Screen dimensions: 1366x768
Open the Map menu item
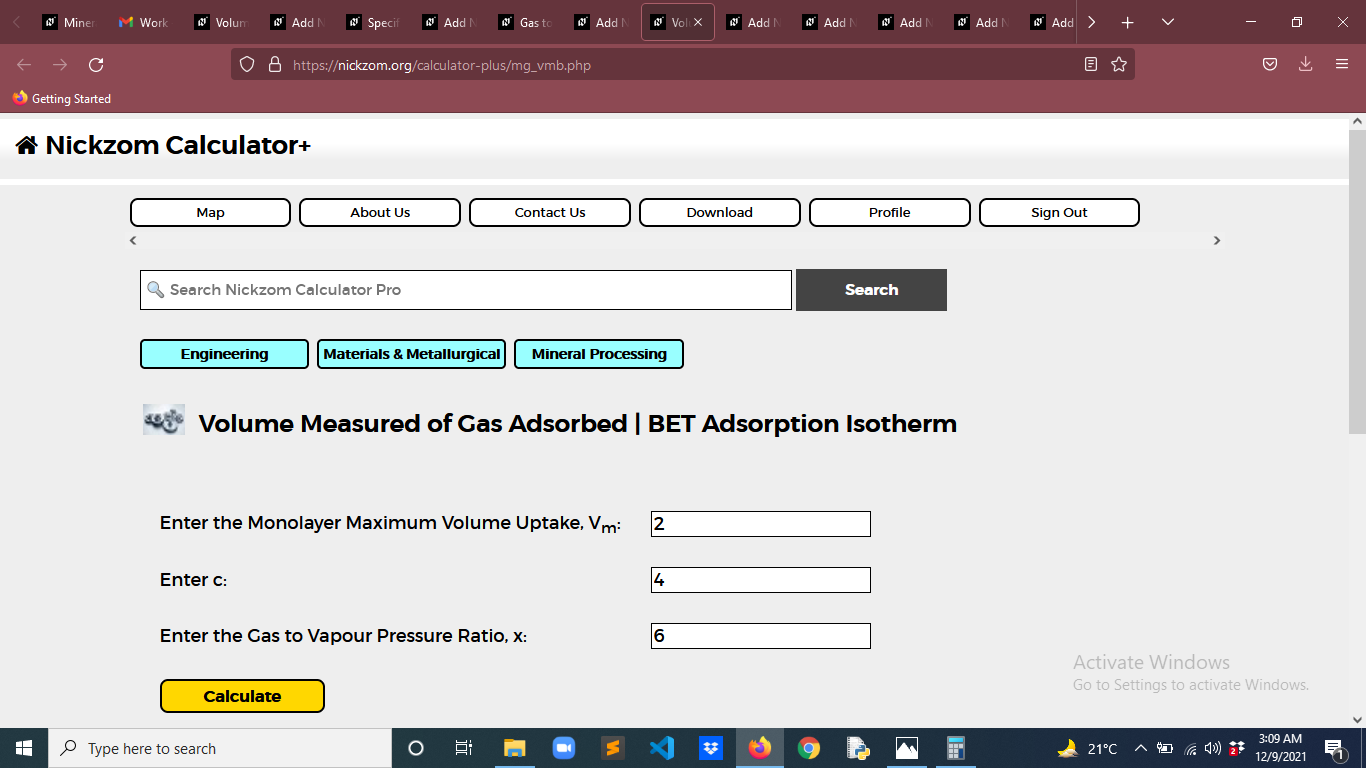(x=210, y=212)
